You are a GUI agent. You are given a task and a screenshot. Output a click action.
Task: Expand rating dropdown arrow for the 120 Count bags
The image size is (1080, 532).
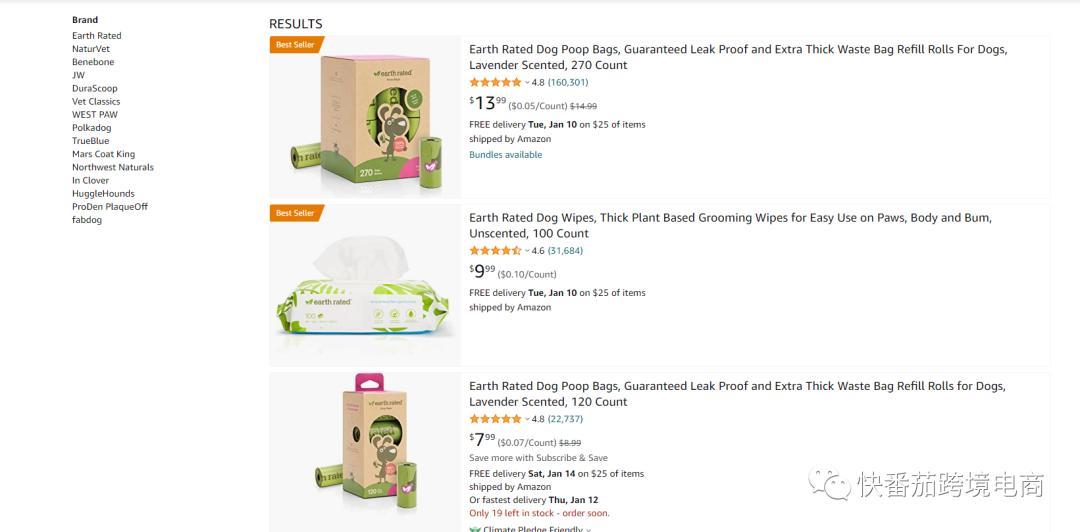[x=527, y=420]
